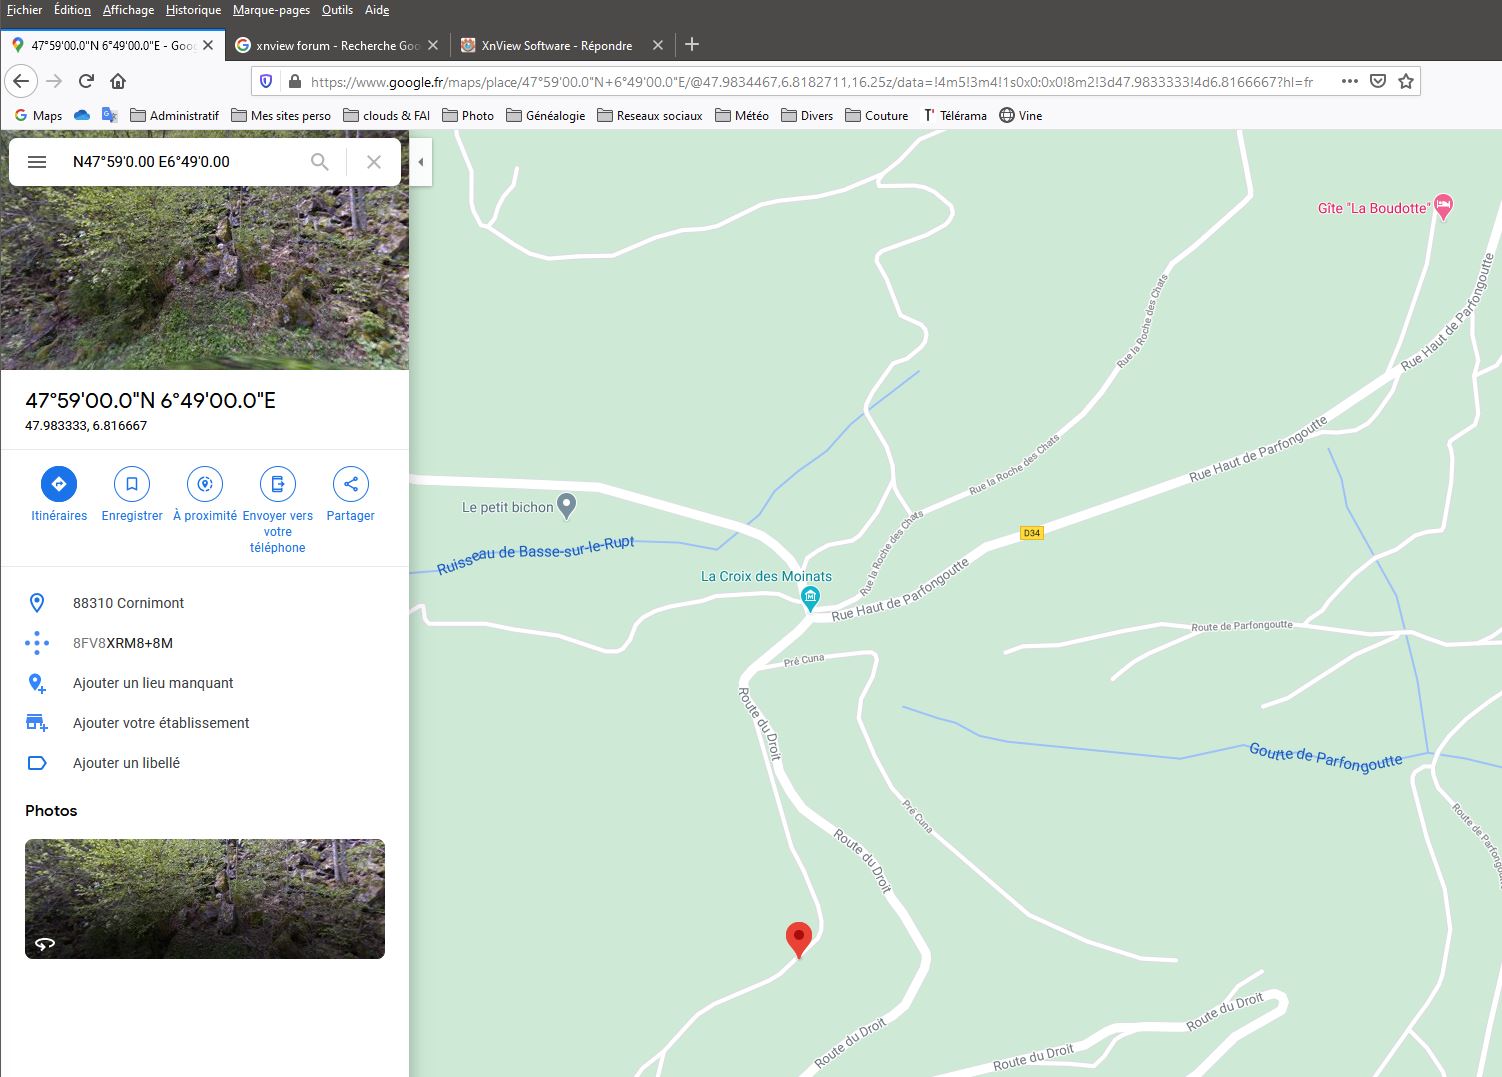This screenshot has height=1077, width=1502.
Task: Click the 88310 Cornimont address row
Action: 205,603
